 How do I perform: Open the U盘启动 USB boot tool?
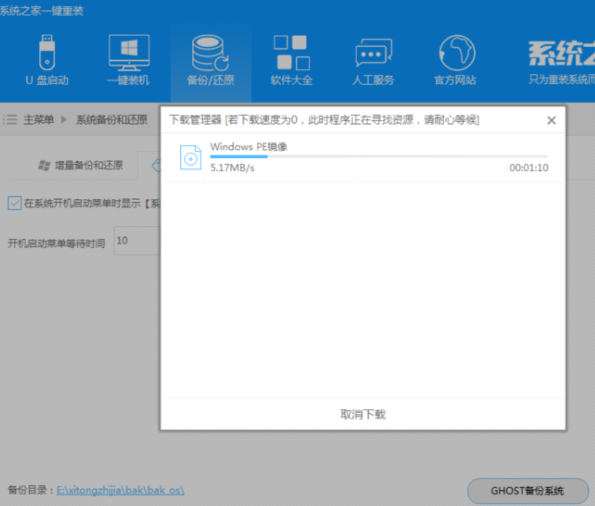47,60
